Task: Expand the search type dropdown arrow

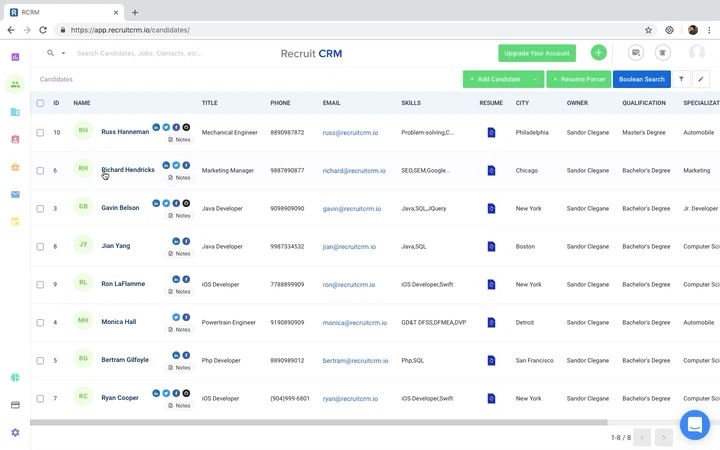Action: click(63, 53)
